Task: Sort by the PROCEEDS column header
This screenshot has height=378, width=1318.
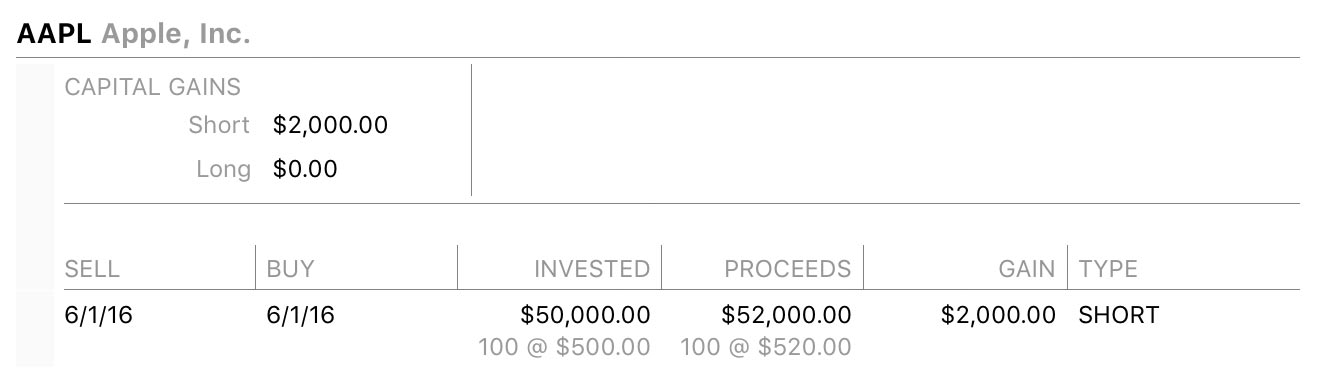Action: pos(788,269)
